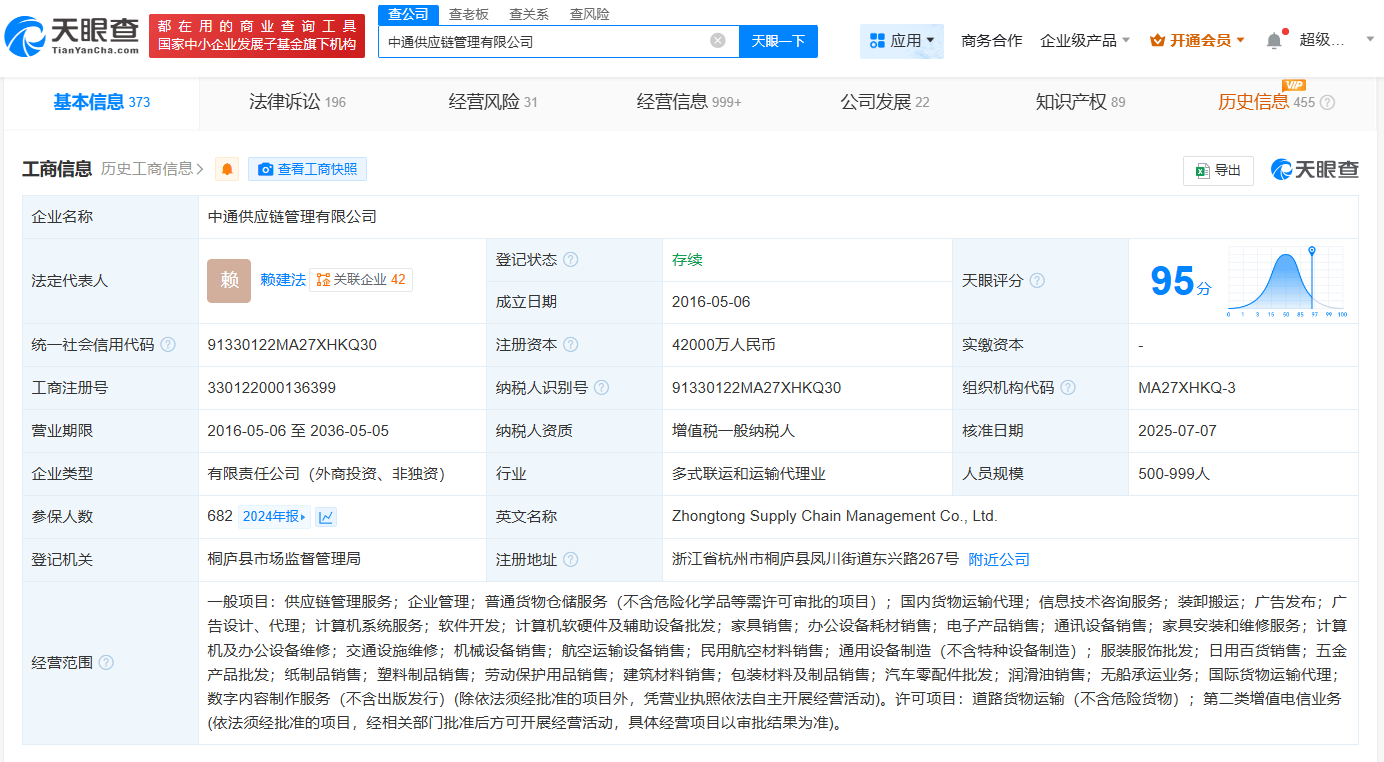The image size is (1384, 762).
Task: Click the 95分 score distribution chart
Action: click(1288, 282)
